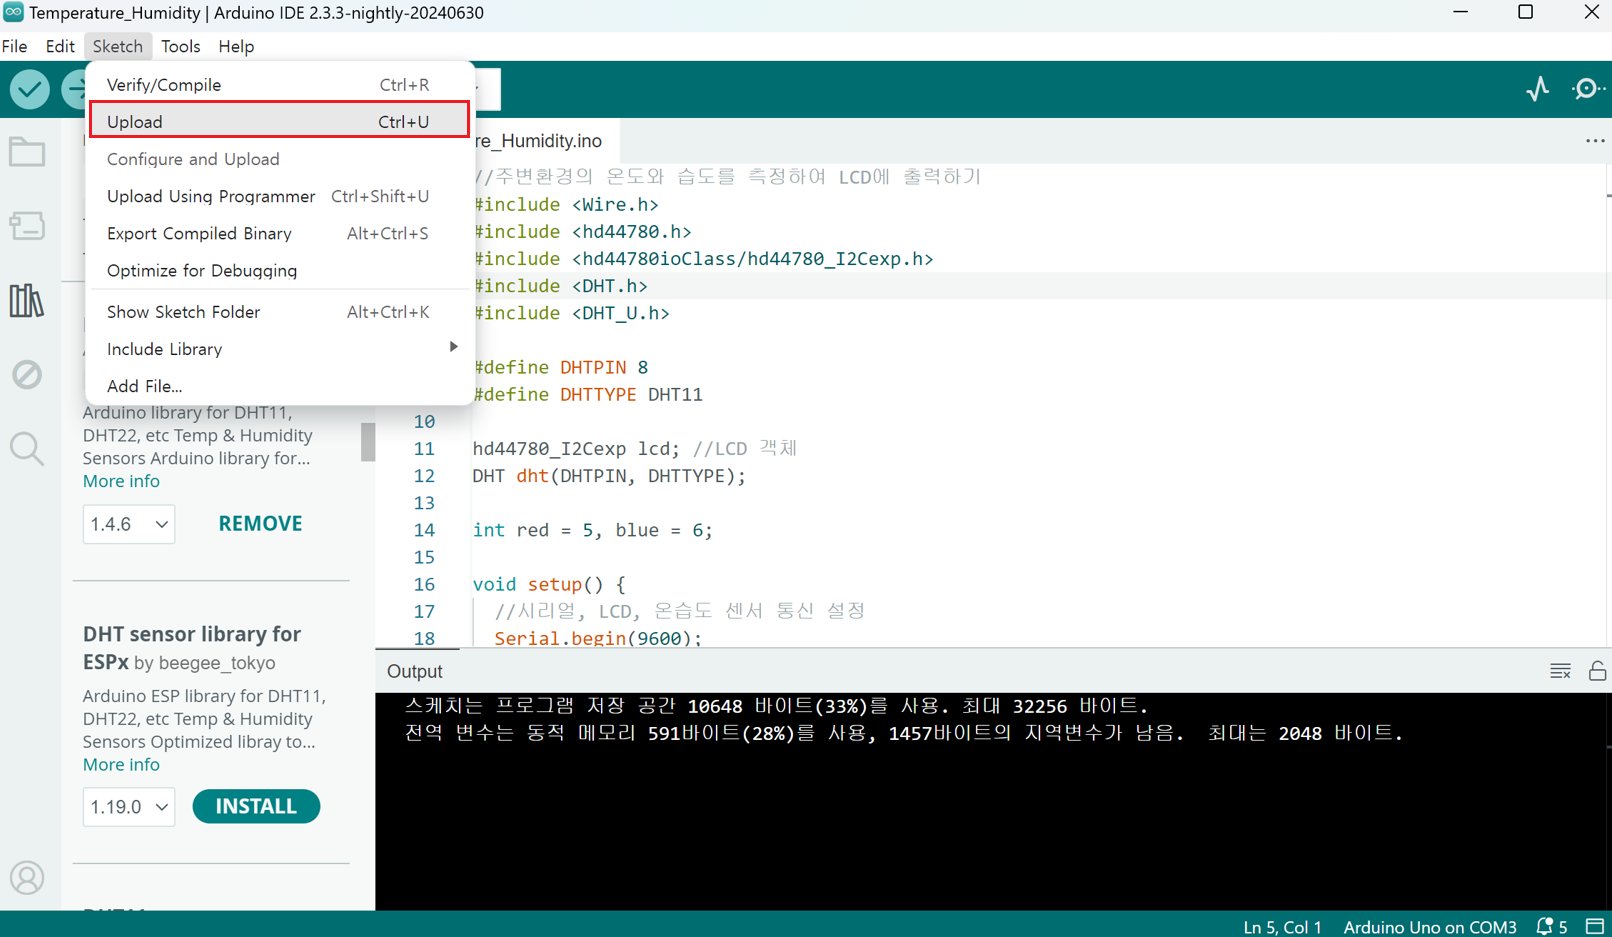Open the Search sidebar icon
Viewport: 1612px width, 937px height.
[x=27, y=448]
